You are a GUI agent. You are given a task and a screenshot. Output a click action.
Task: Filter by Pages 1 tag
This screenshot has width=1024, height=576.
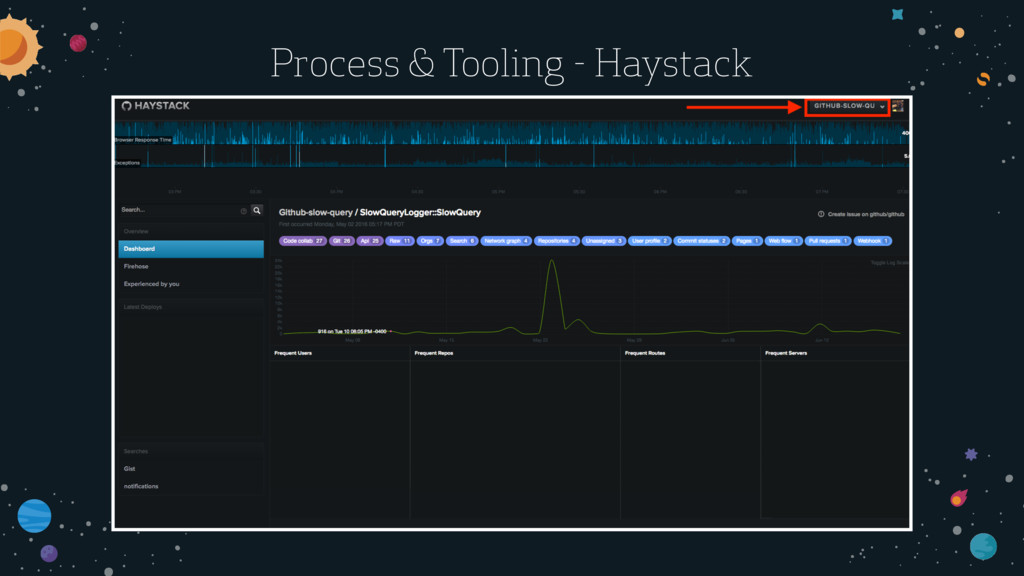[747, 241]
